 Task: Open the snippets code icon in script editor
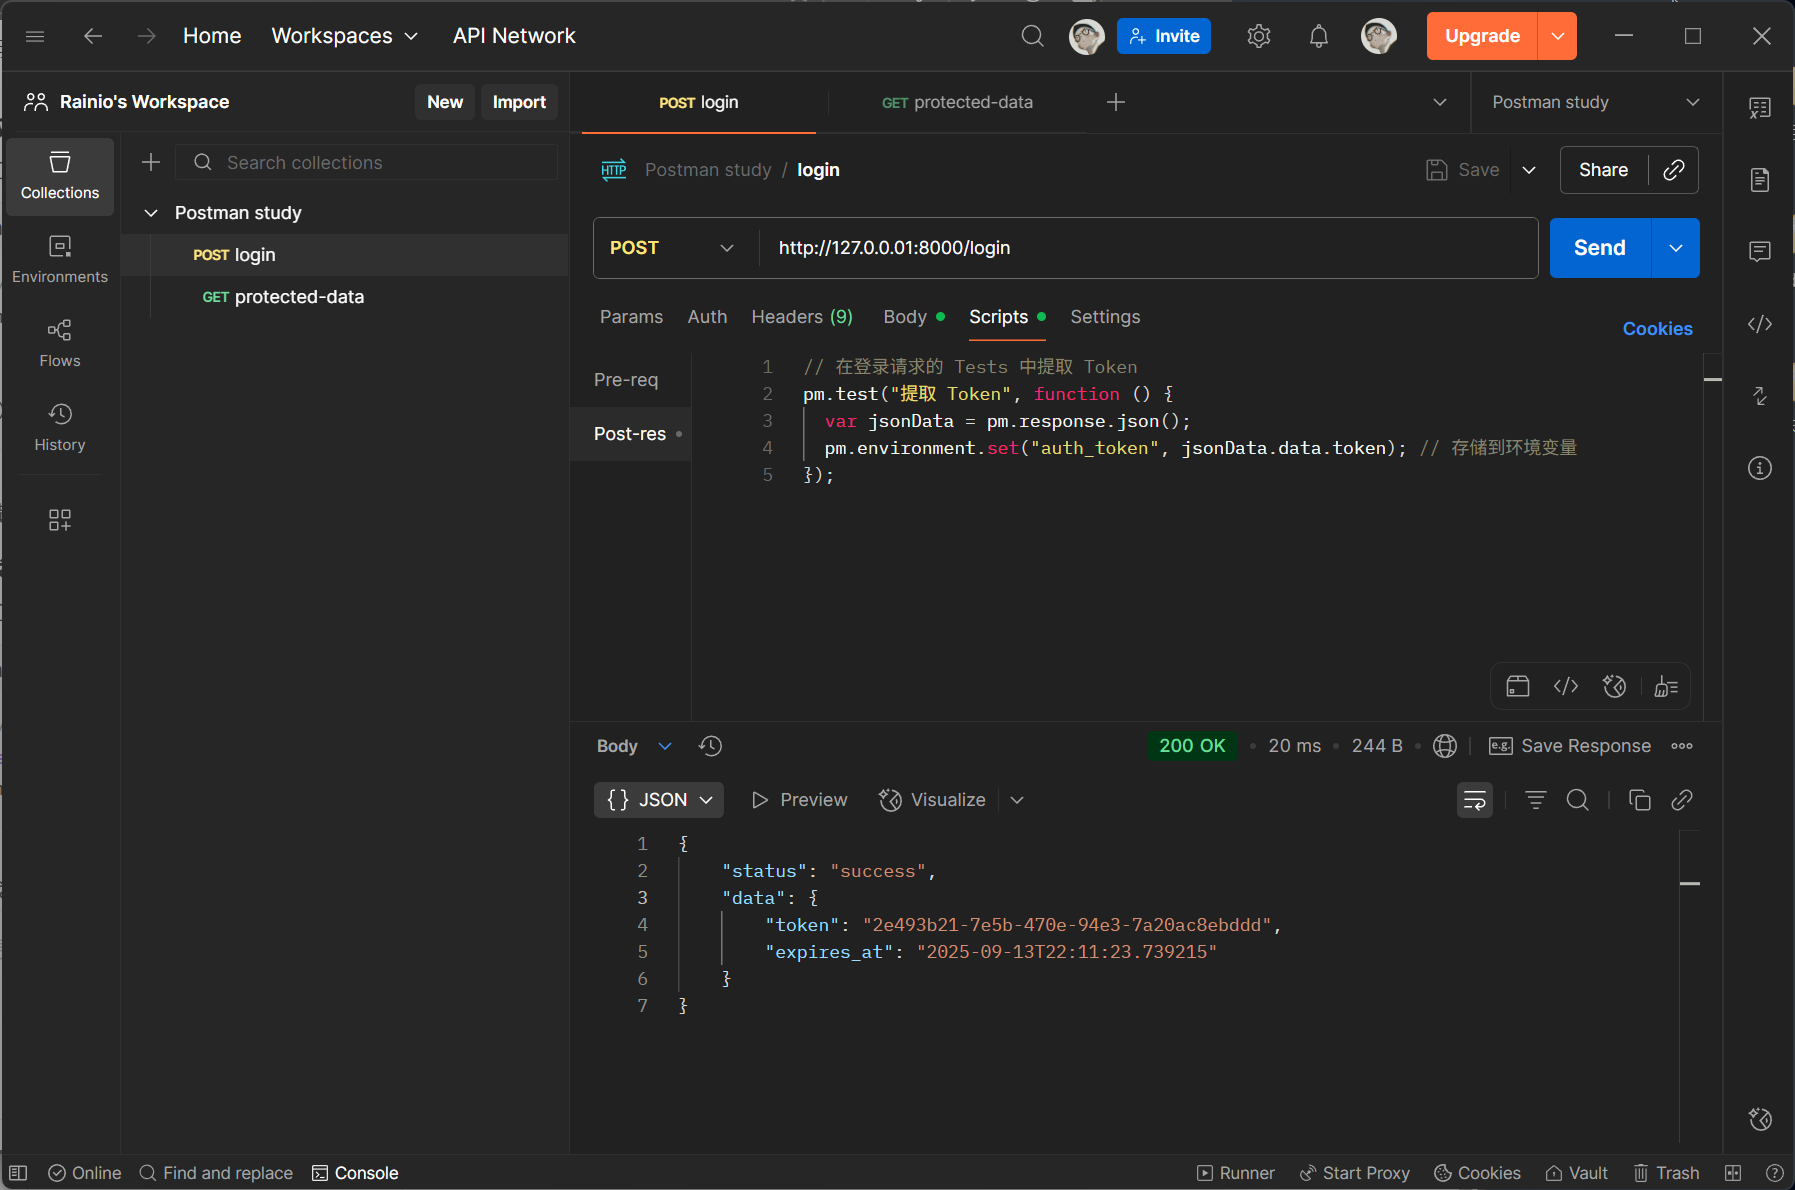pyautogui.click(x=1566, y=686)
